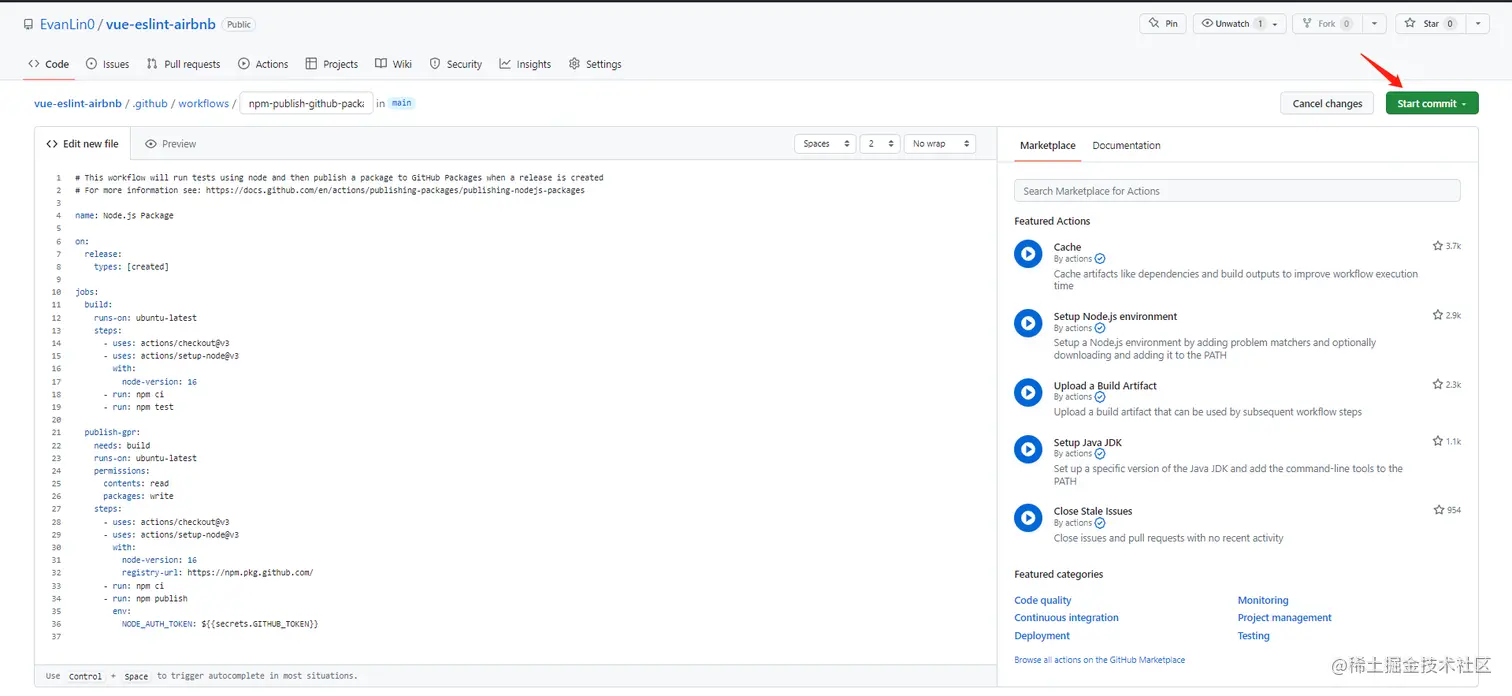This screenshot has height=696, width=1512.
Task: Star the repository
Action: tap(1429, 23)
